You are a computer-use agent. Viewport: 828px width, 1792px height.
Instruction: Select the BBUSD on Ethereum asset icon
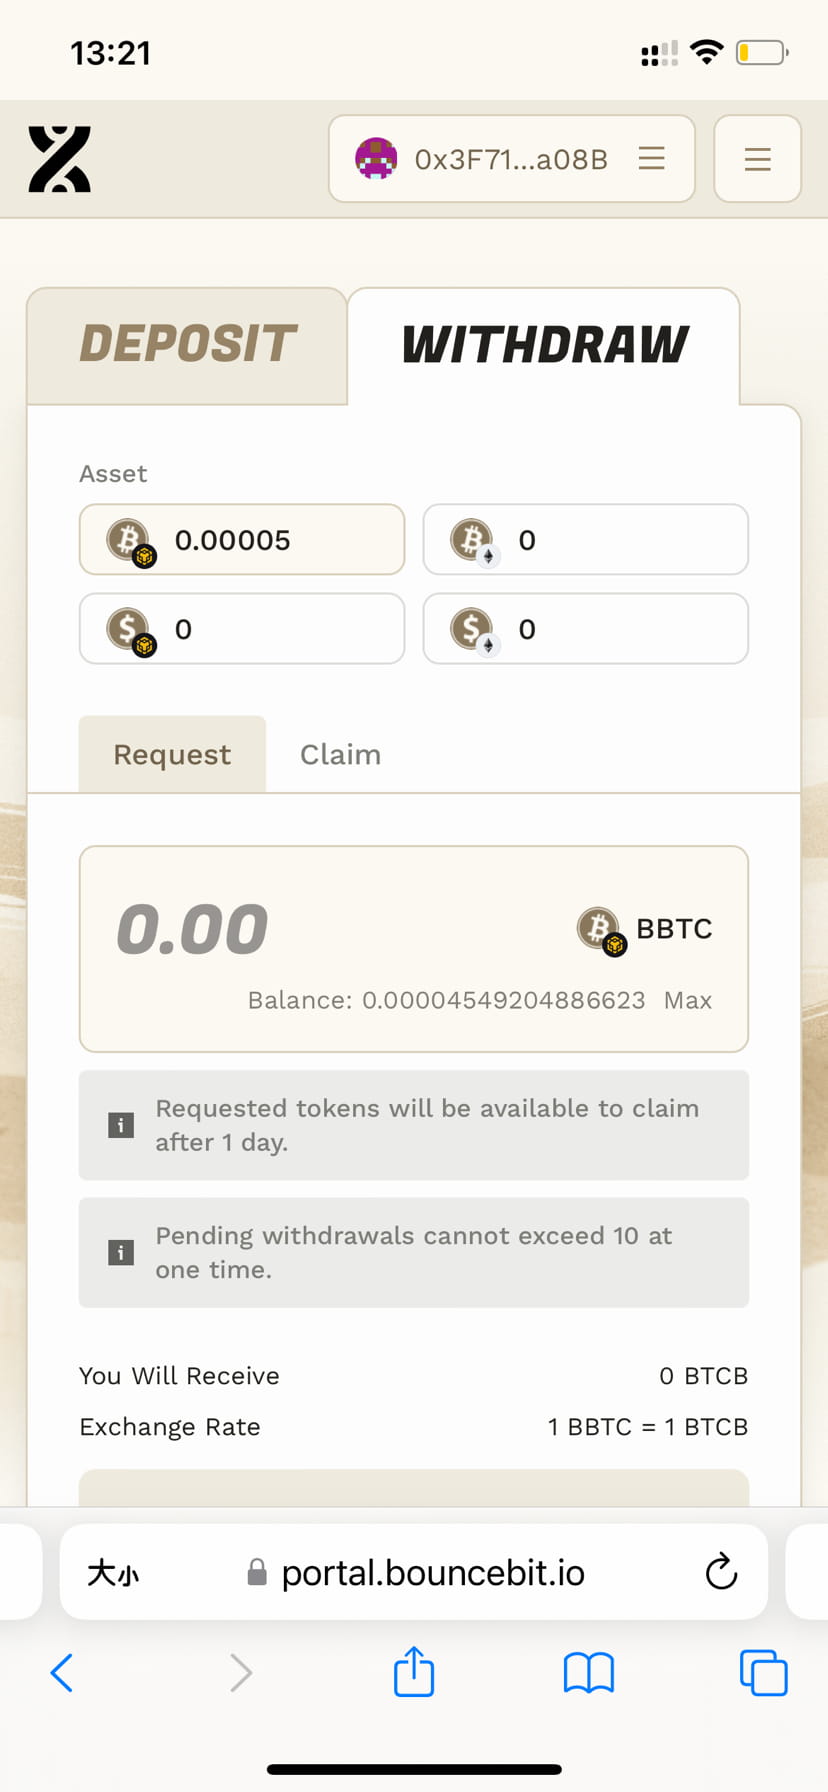473,629
